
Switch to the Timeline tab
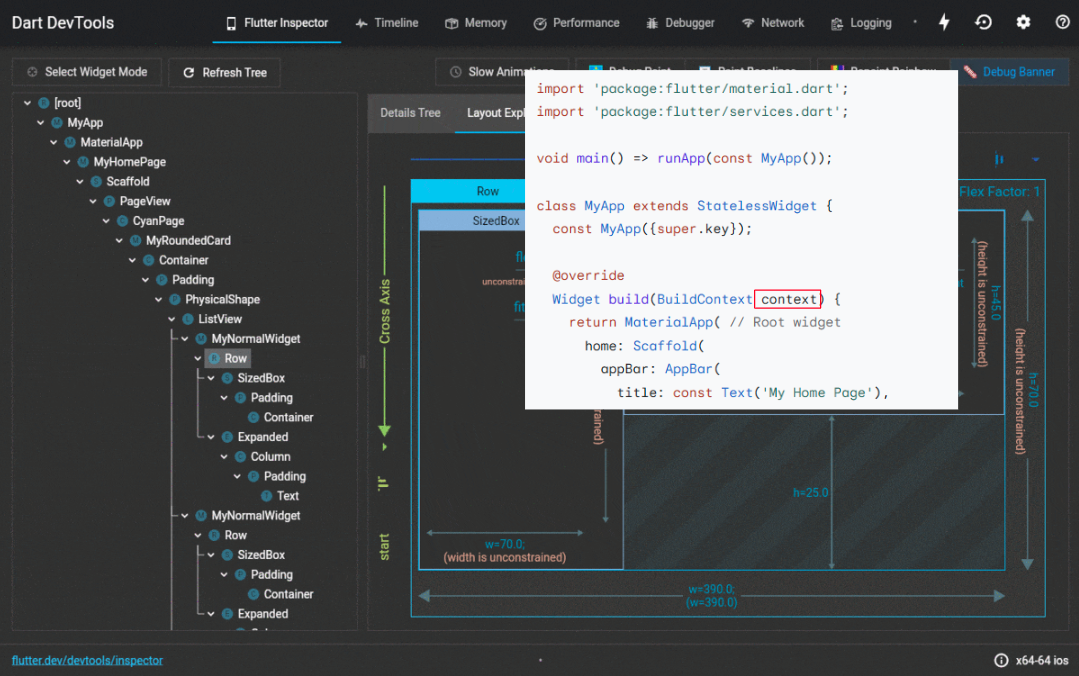[x=387, y=23]
